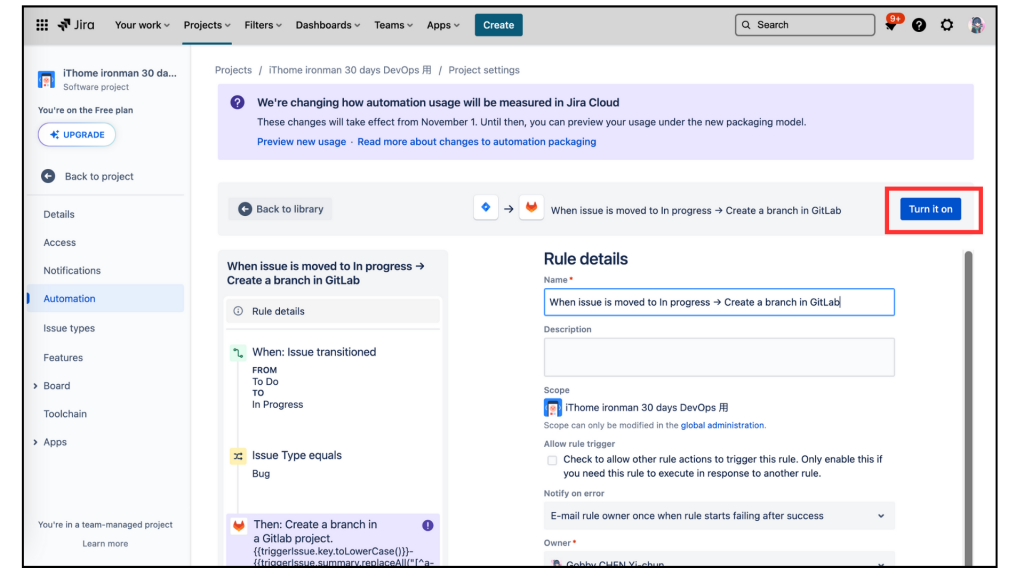Click the Rule details info icon
Viewport: 1024px width, 576px height.
coord(238,311)
